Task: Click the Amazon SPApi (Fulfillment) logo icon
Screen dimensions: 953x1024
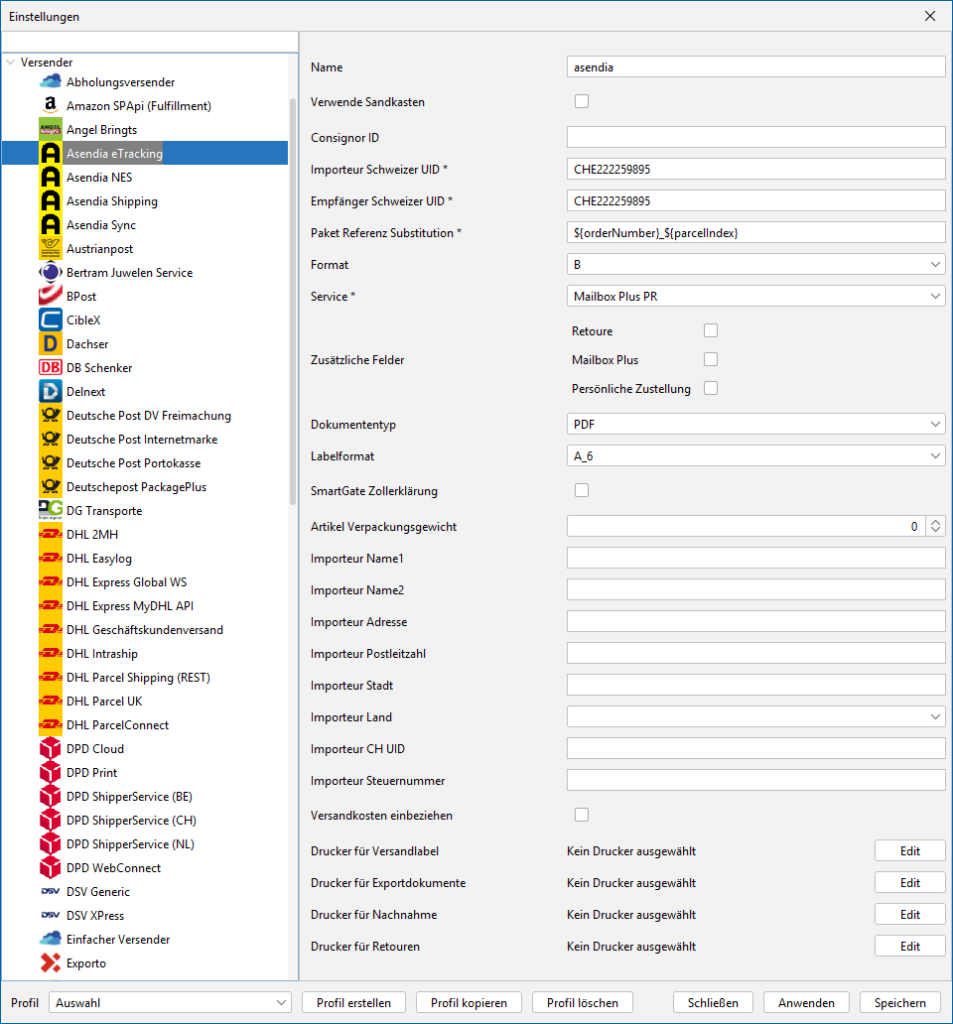Action: (x=50, y=106)
